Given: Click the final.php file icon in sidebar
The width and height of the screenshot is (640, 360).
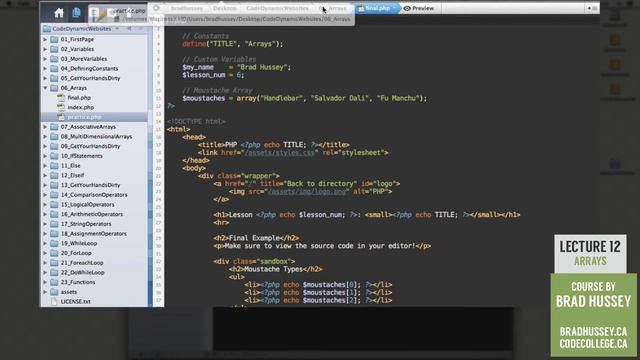Looking at the screenshot, I should [x=61, y=98].
